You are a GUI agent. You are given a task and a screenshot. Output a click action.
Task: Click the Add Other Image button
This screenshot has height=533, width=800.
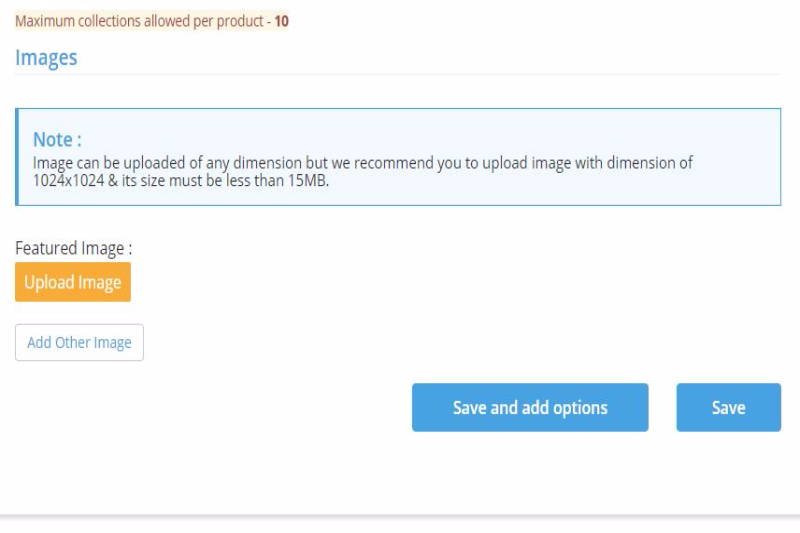tap(80, 342)
